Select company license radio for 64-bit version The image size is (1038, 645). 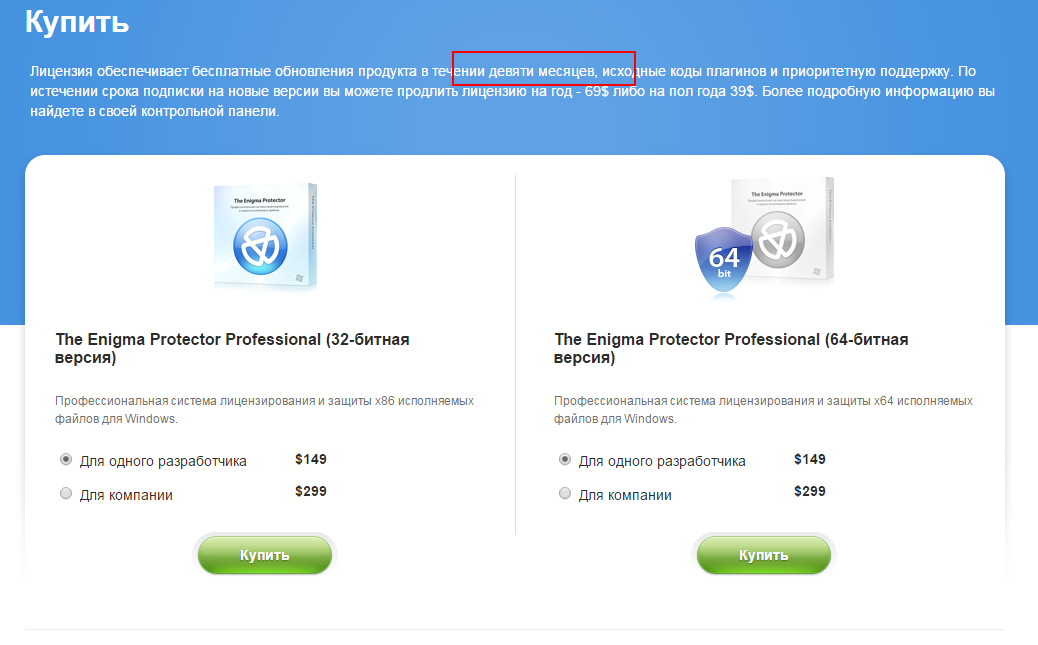point(565,493)
